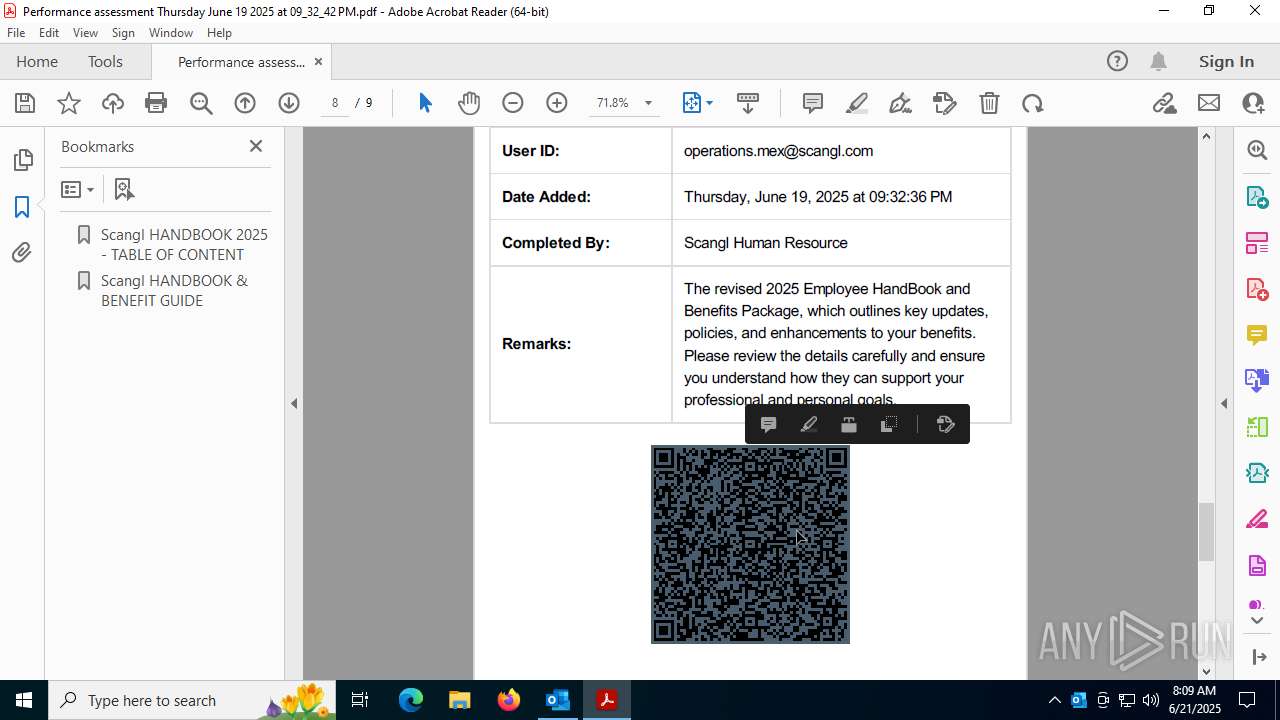Open the View menu
The height and width of the screenshot is (720, 1280).
pos(86,33)
